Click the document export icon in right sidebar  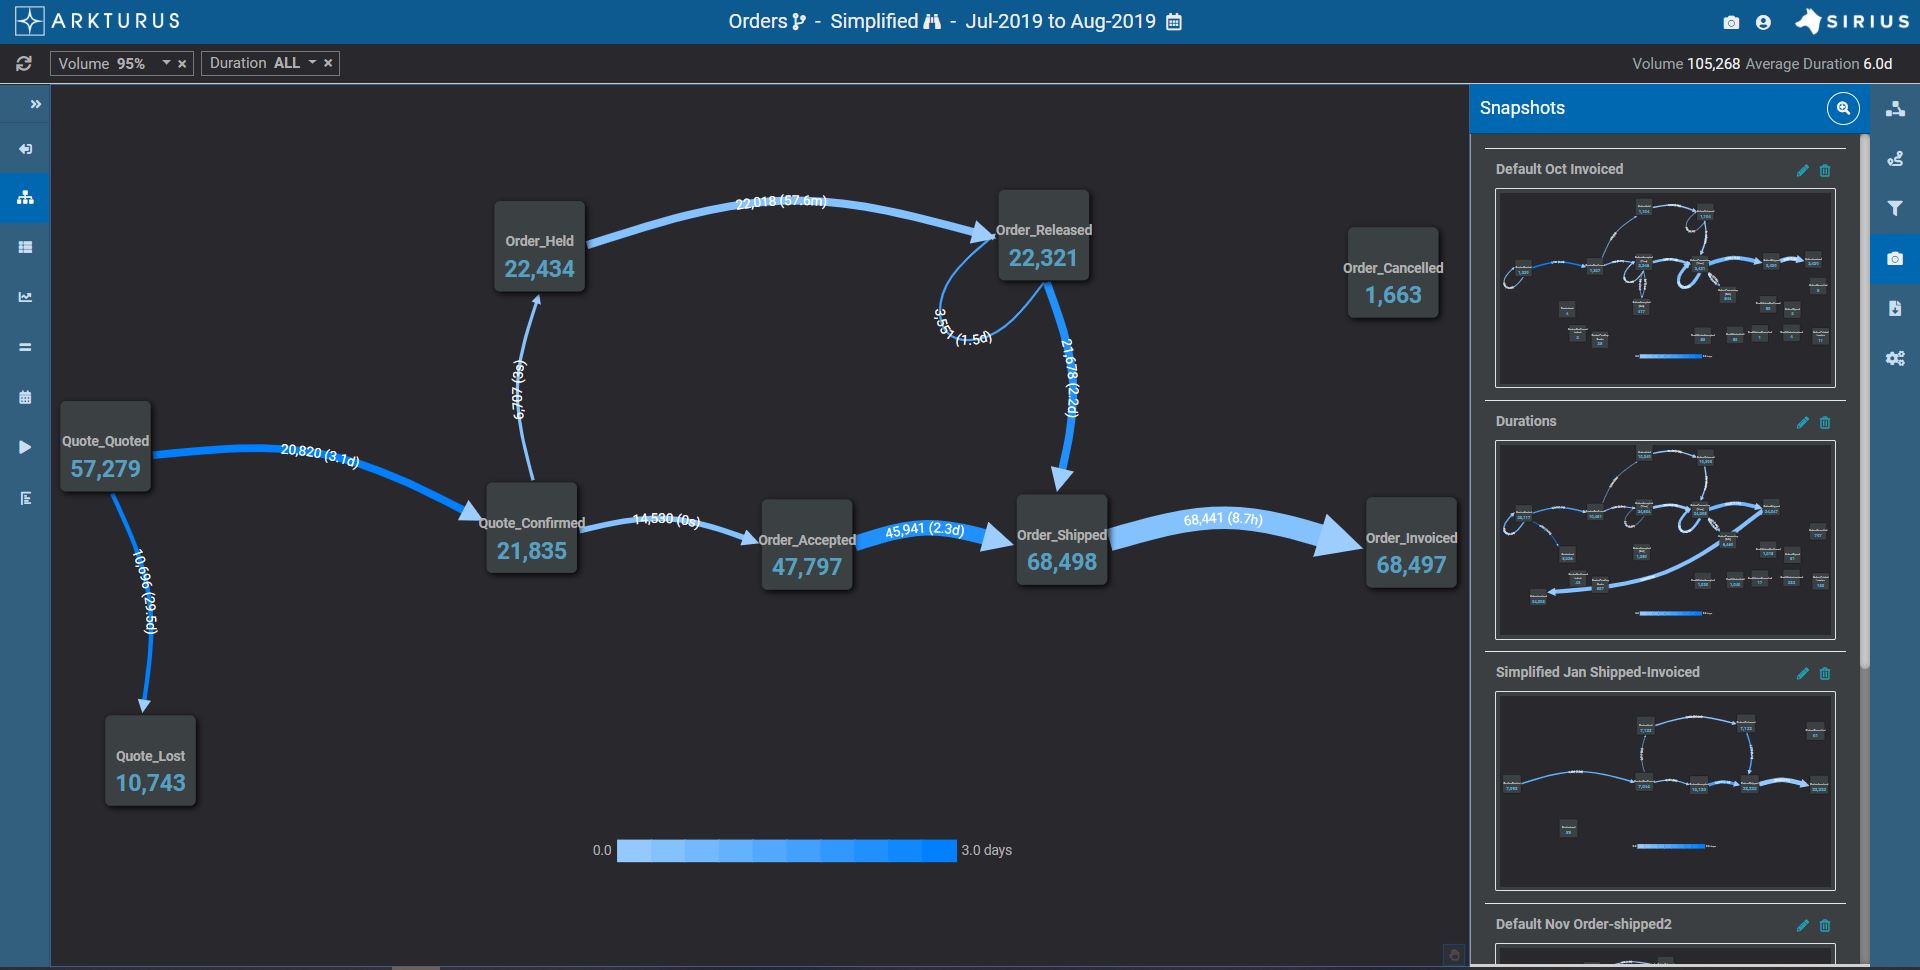[x=1895, y=308]
